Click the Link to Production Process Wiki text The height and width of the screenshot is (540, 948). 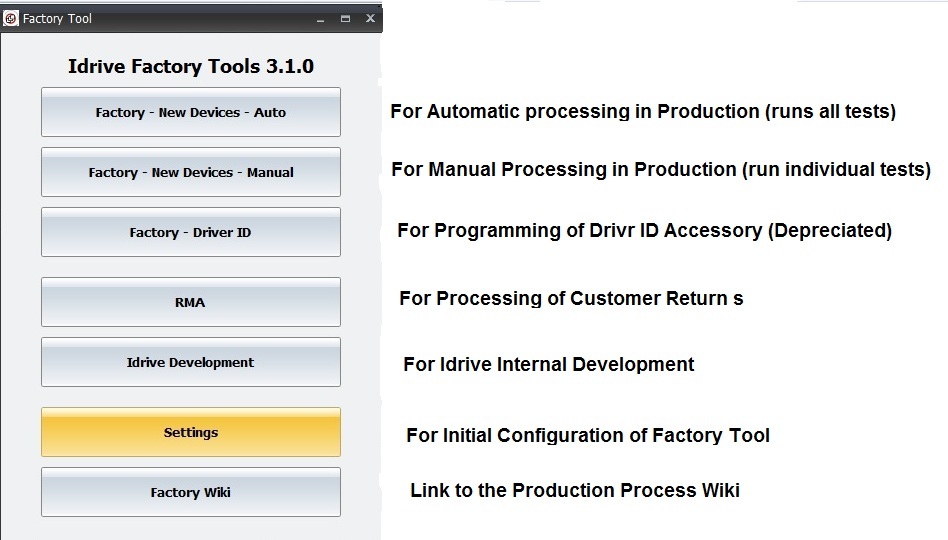coord(574,490)
